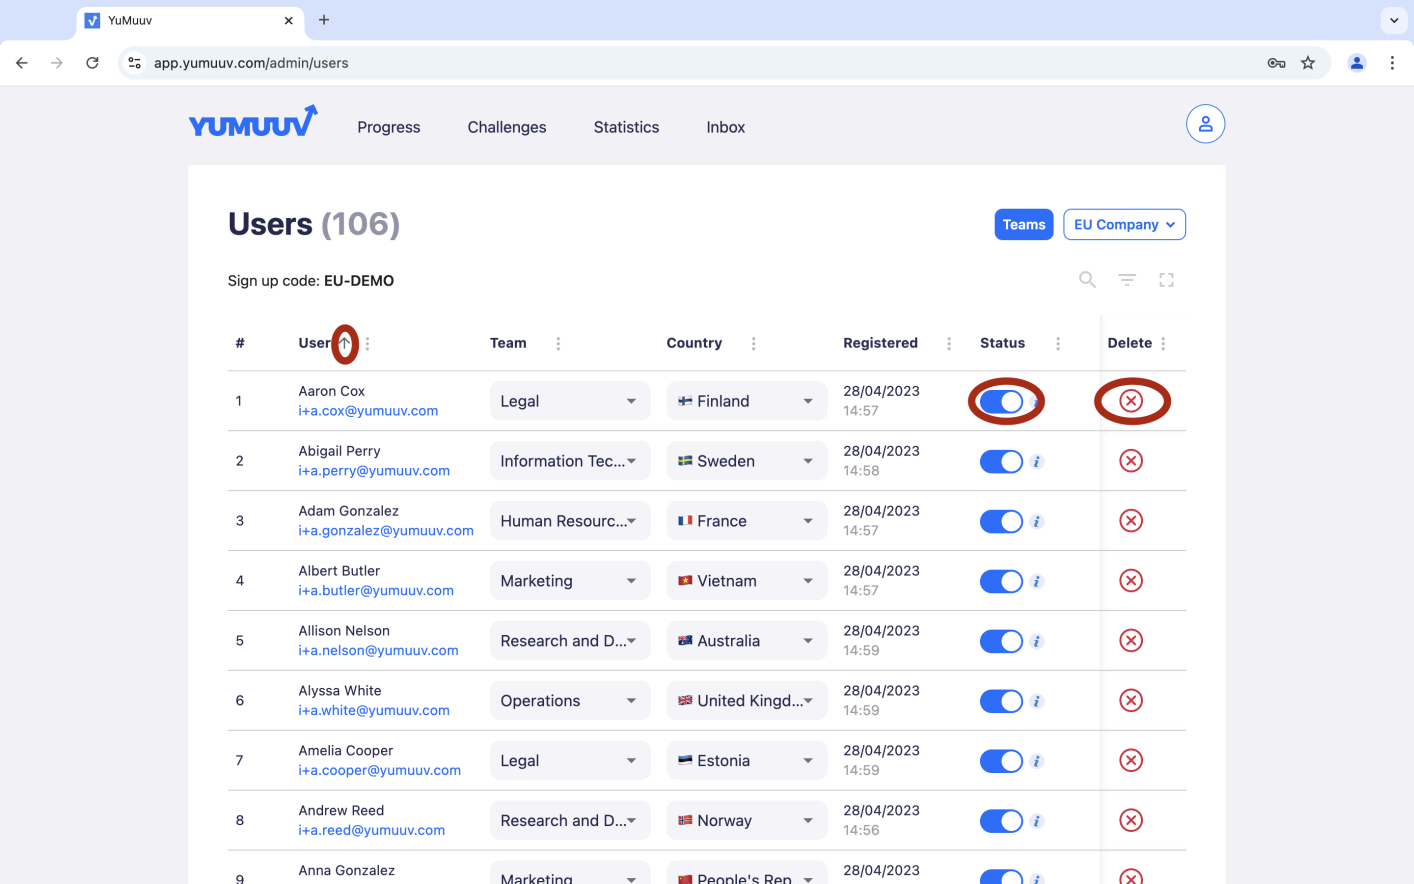Open the table filter icon
Image resolution: width=1414 pixels, height=884 pixels.
tap(1127, 280)
